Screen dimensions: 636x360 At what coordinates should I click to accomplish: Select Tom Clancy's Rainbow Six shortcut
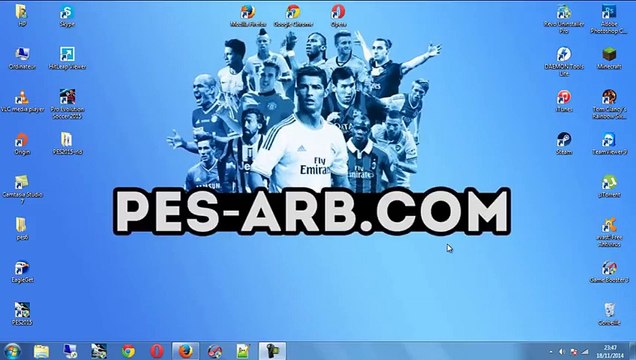[609, 104]
